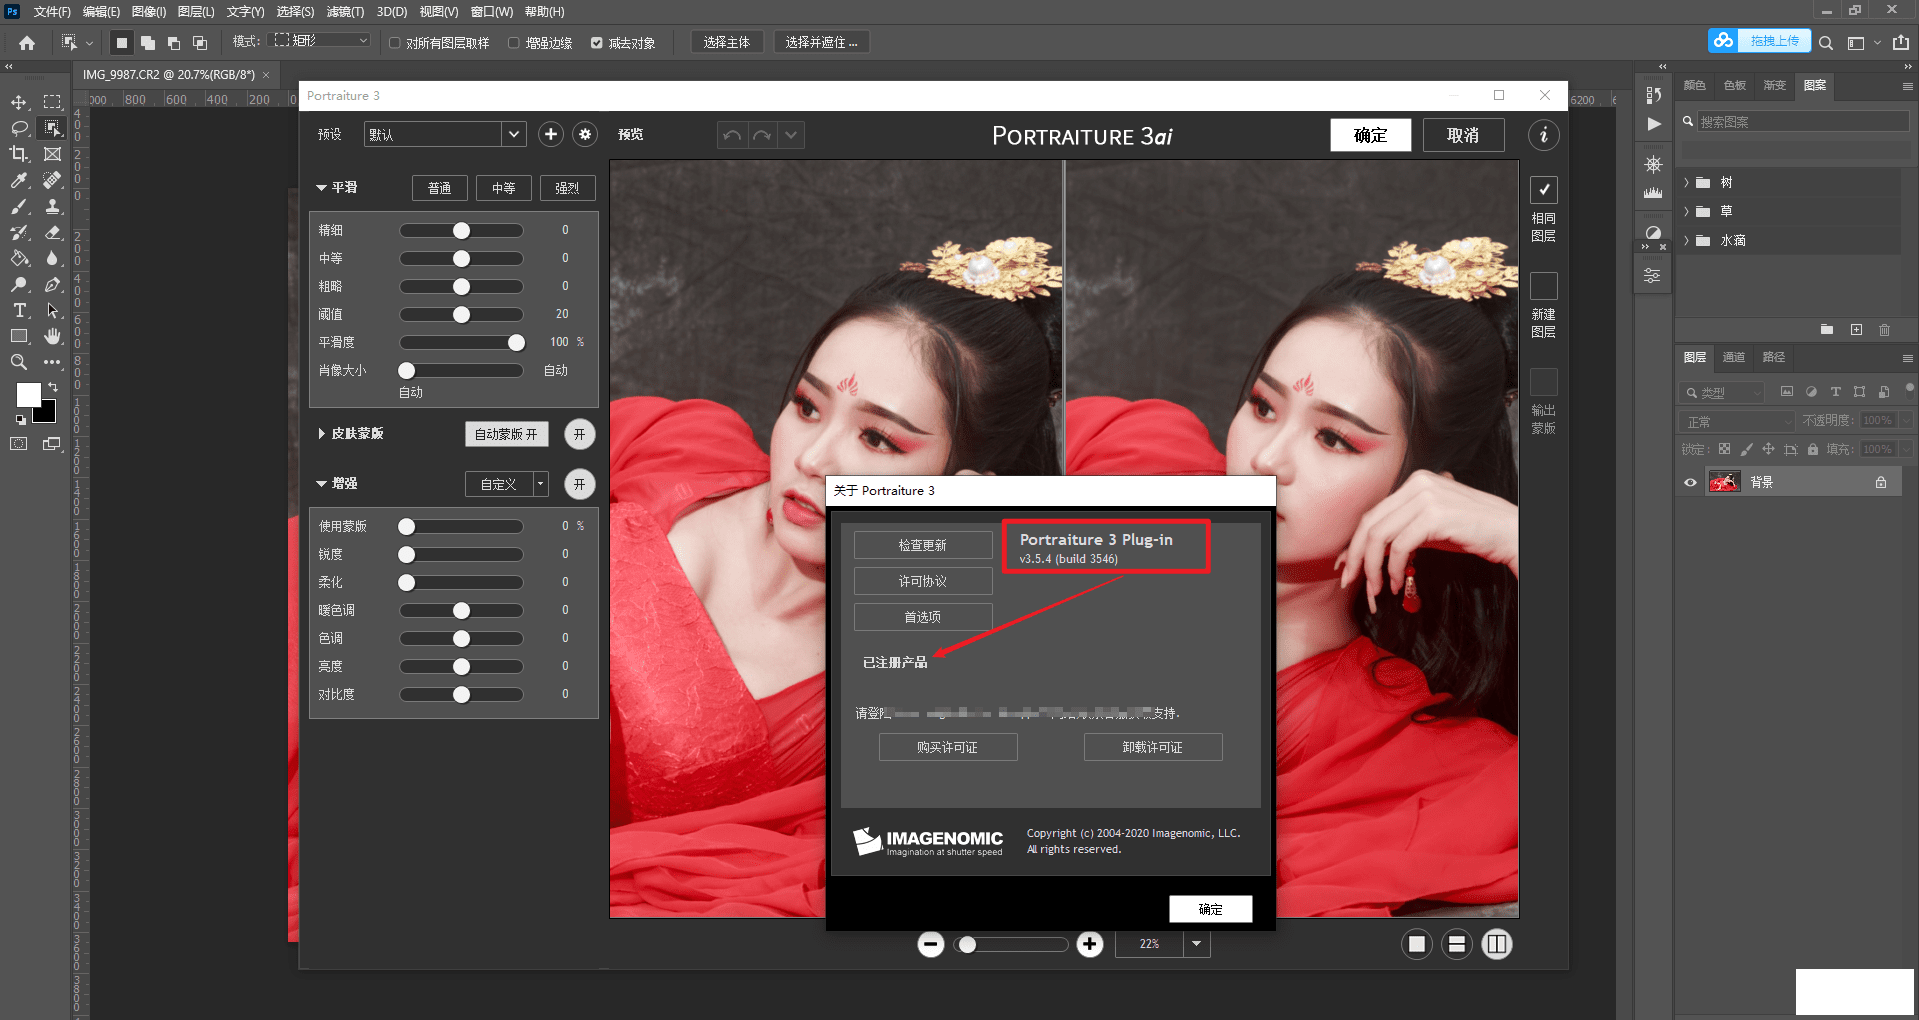The image size is (1919, 1020).
Task: Select the Zoom magnifier tool
Action: (x=19, y=363)
